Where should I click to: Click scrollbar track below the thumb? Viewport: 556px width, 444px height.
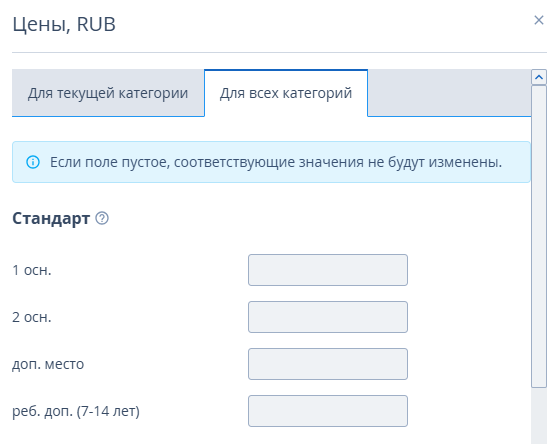pyautogui.click(x=539, y=416)
